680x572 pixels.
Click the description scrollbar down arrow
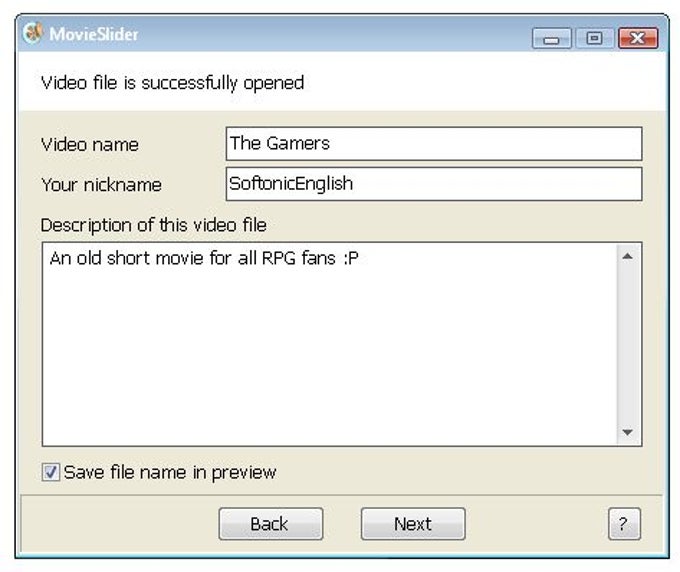click(x=627, y=432)
